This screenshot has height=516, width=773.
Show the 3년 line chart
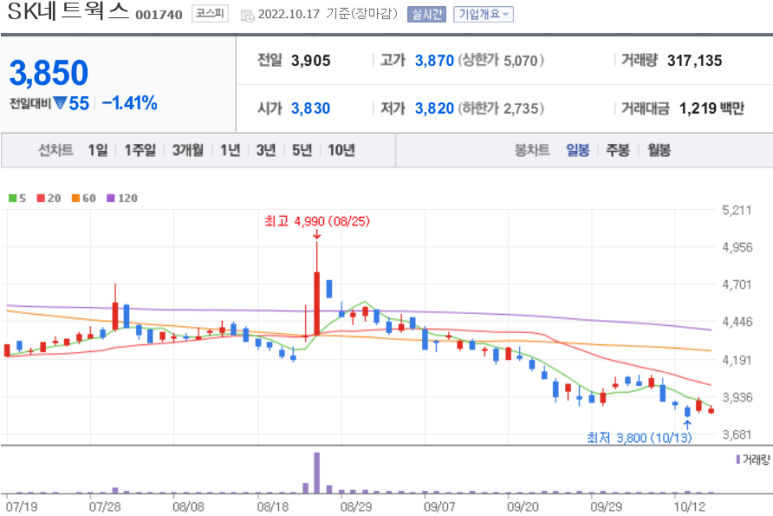266,150
